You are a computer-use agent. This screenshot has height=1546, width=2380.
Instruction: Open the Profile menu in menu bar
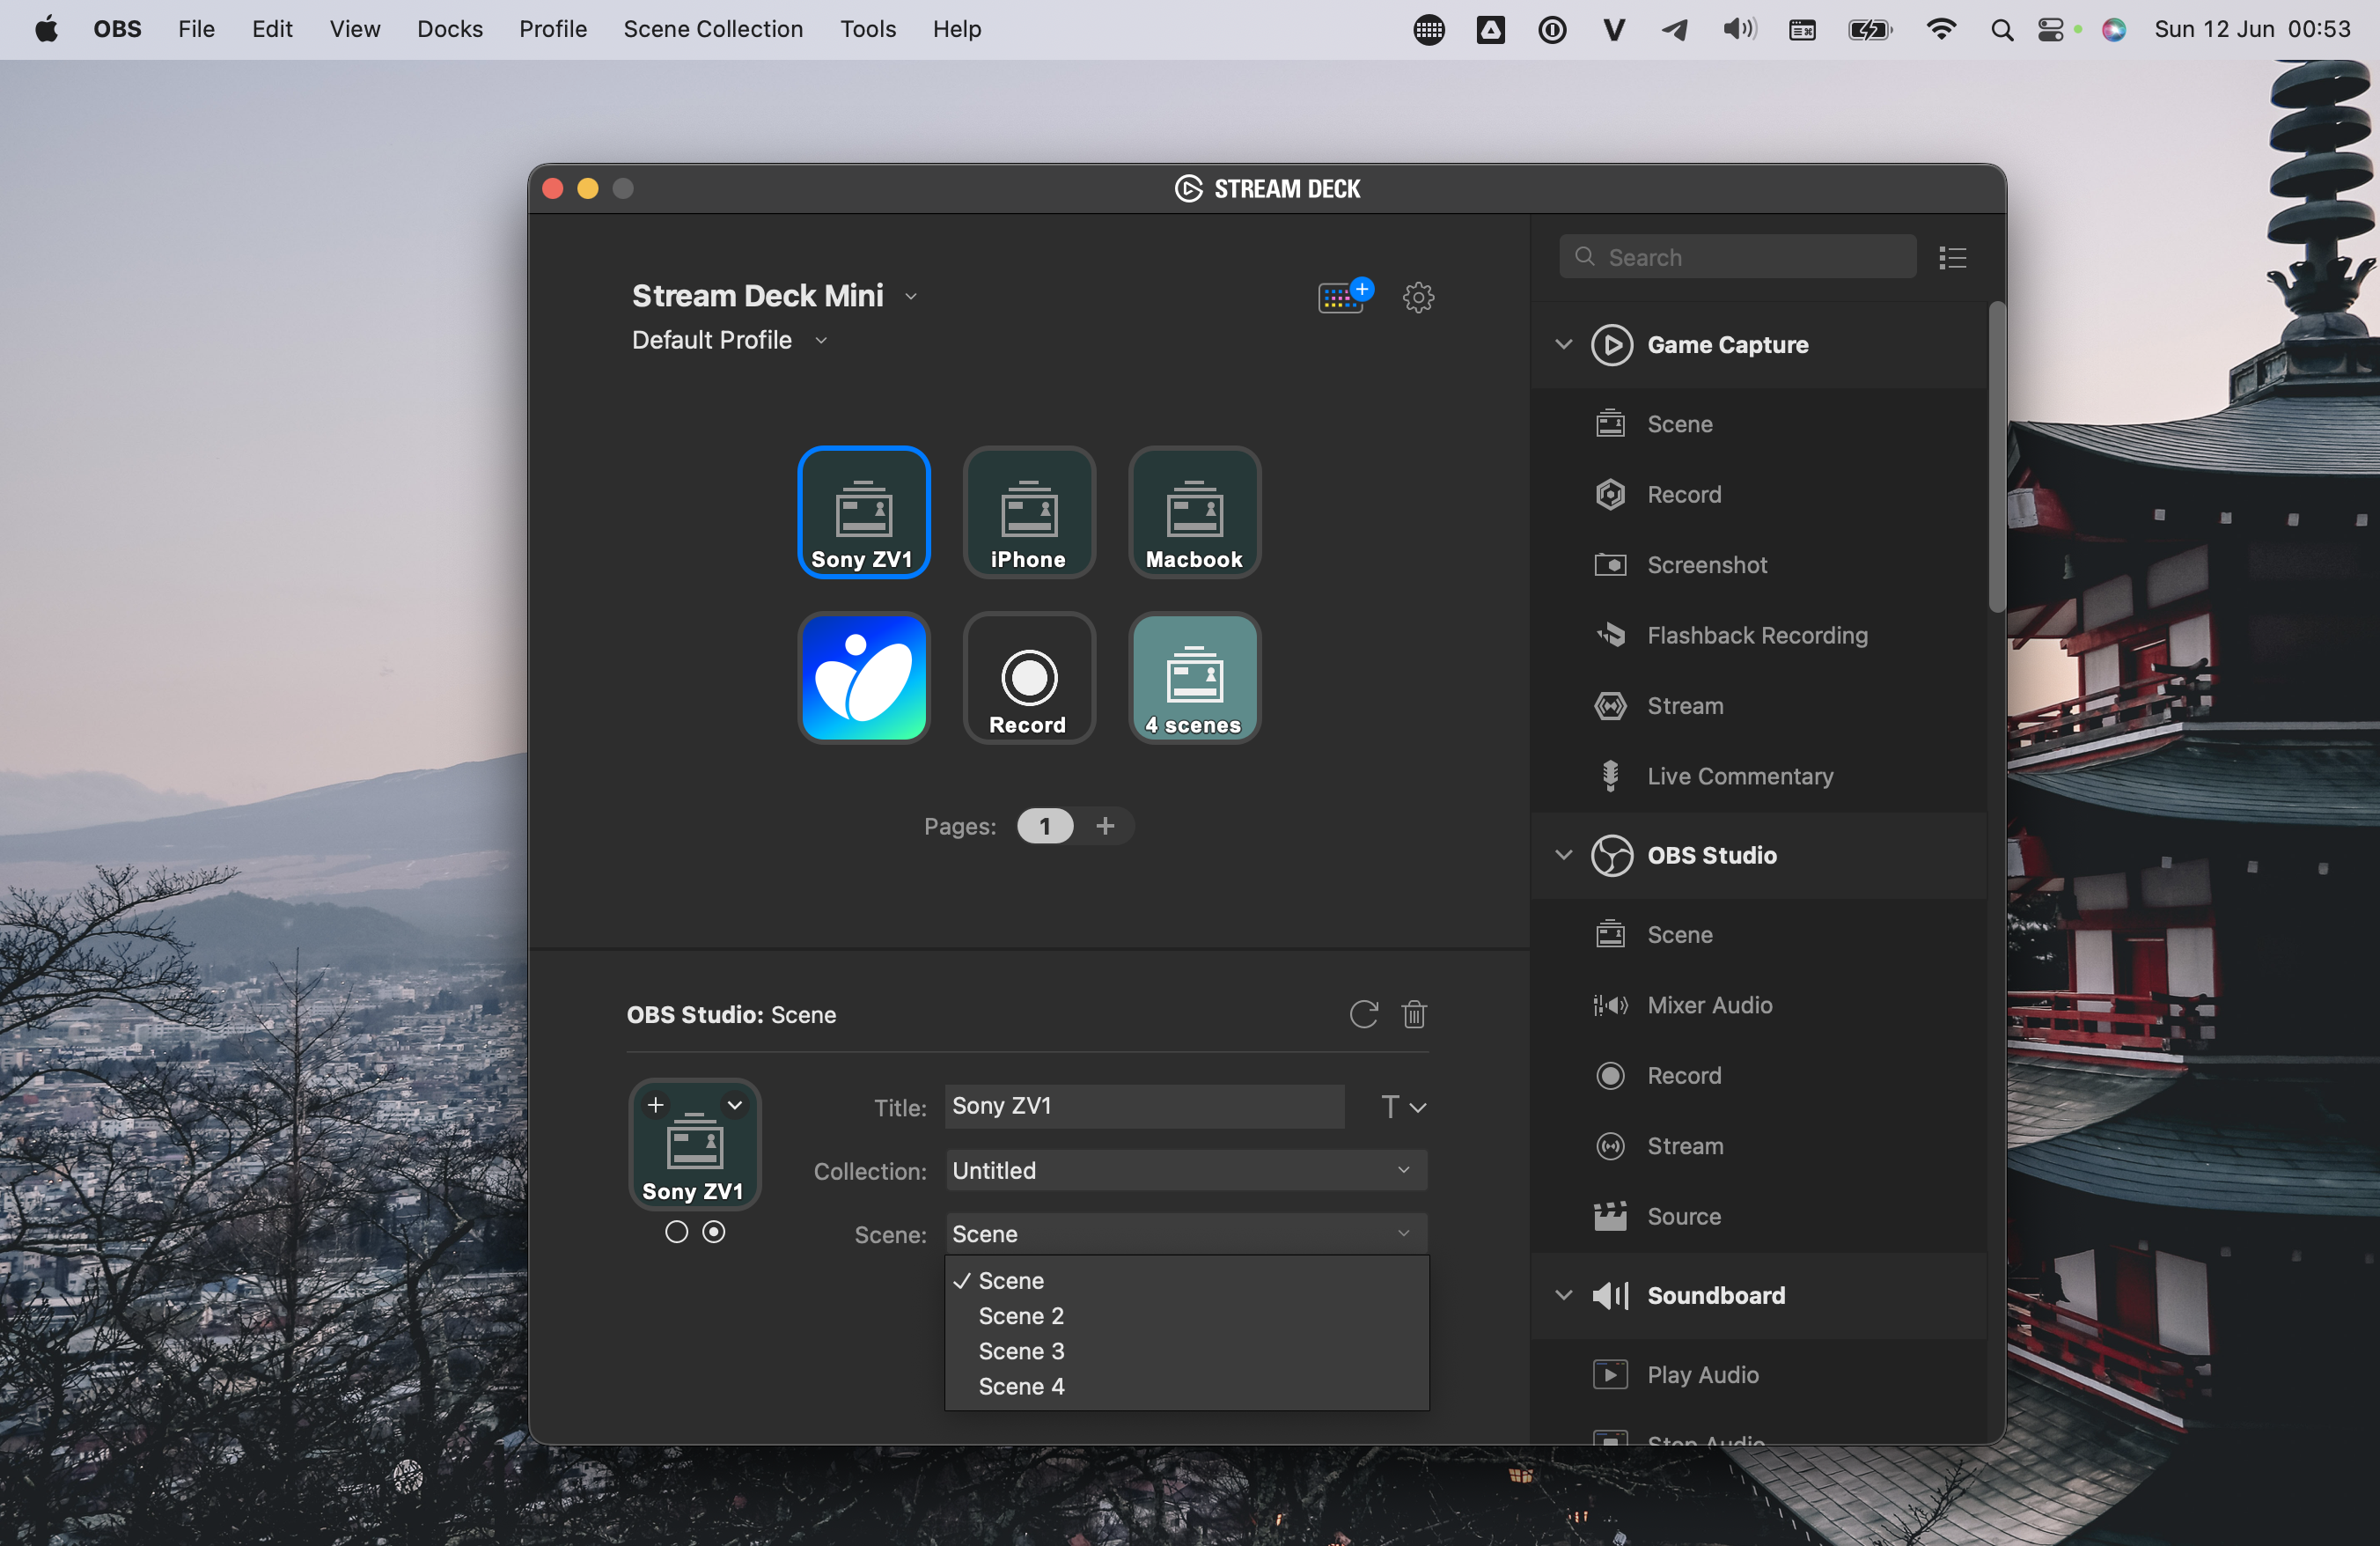pos(553,29)
